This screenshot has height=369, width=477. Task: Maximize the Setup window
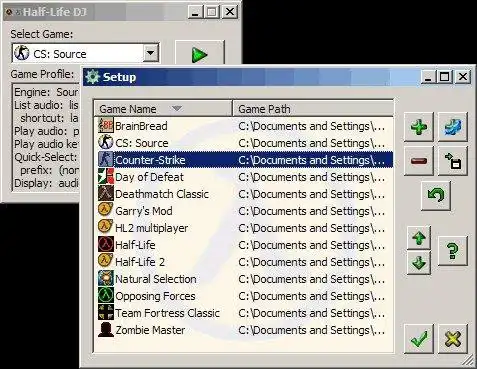(445, 77)
